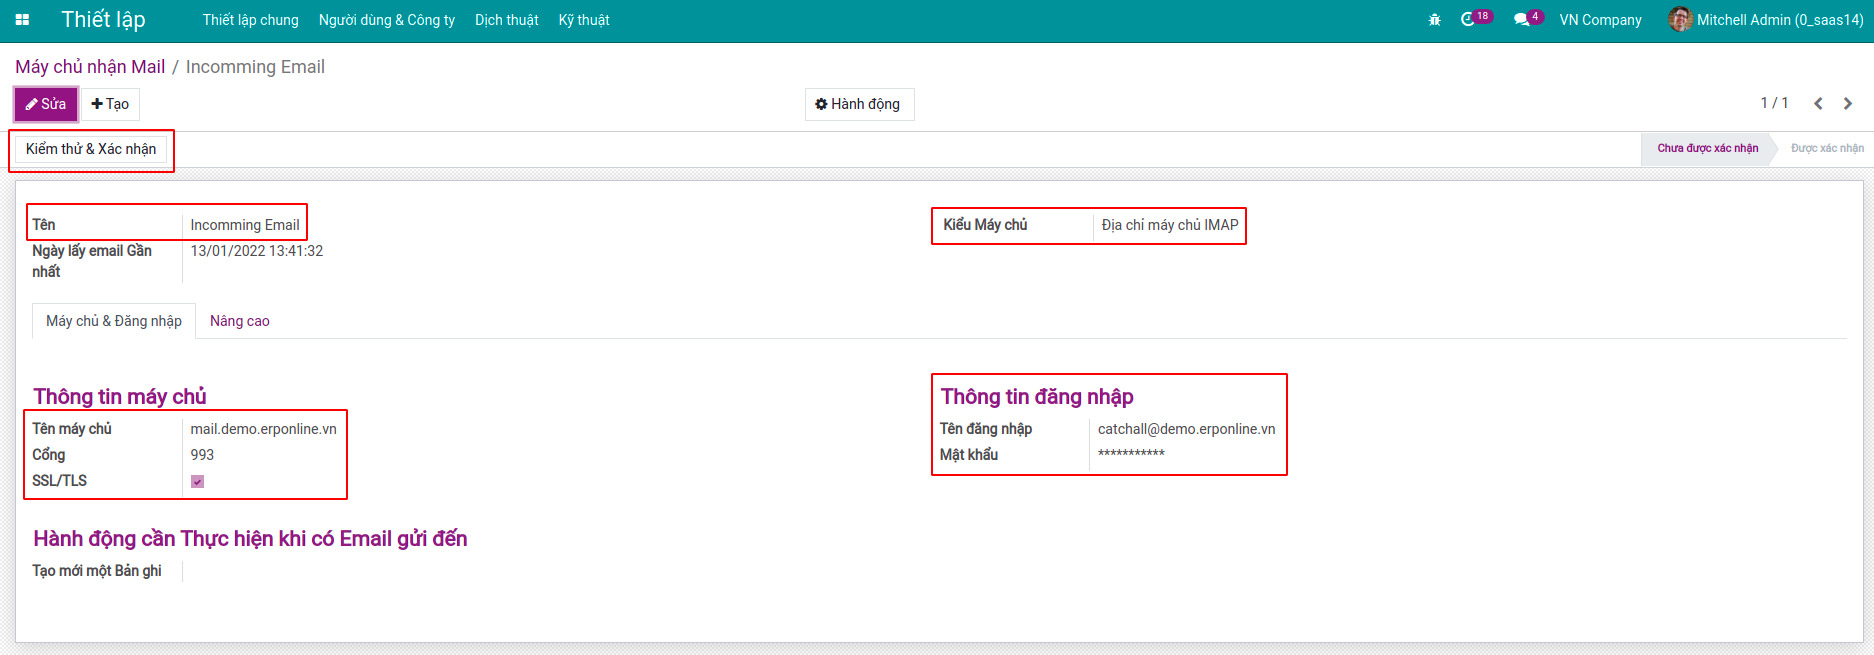Open the Dịch thuật menu
Viewport: 1874px width, 655px height.
506,20
